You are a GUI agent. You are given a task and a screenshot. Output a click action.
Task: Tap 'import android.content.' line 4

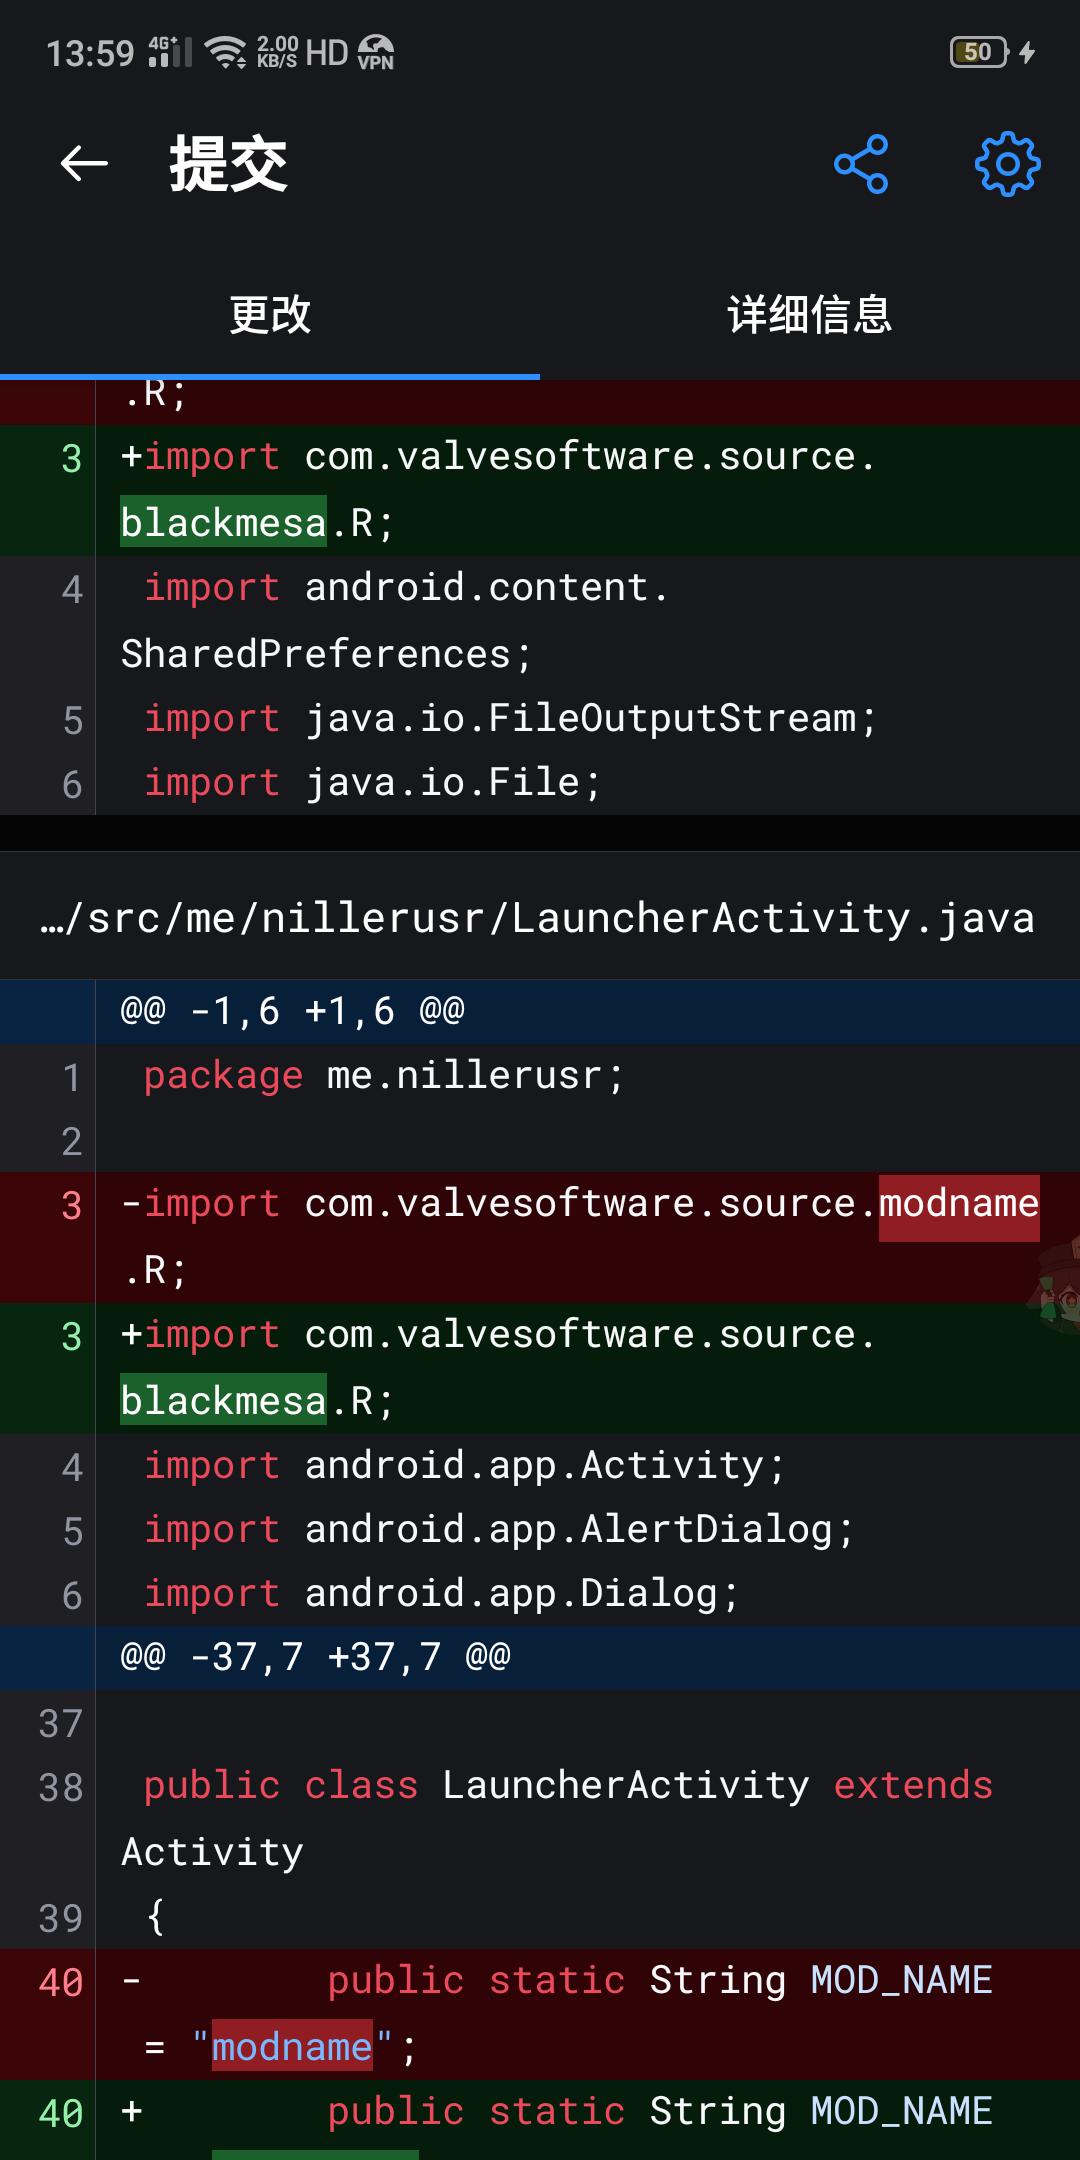click(x=406, y=588)
